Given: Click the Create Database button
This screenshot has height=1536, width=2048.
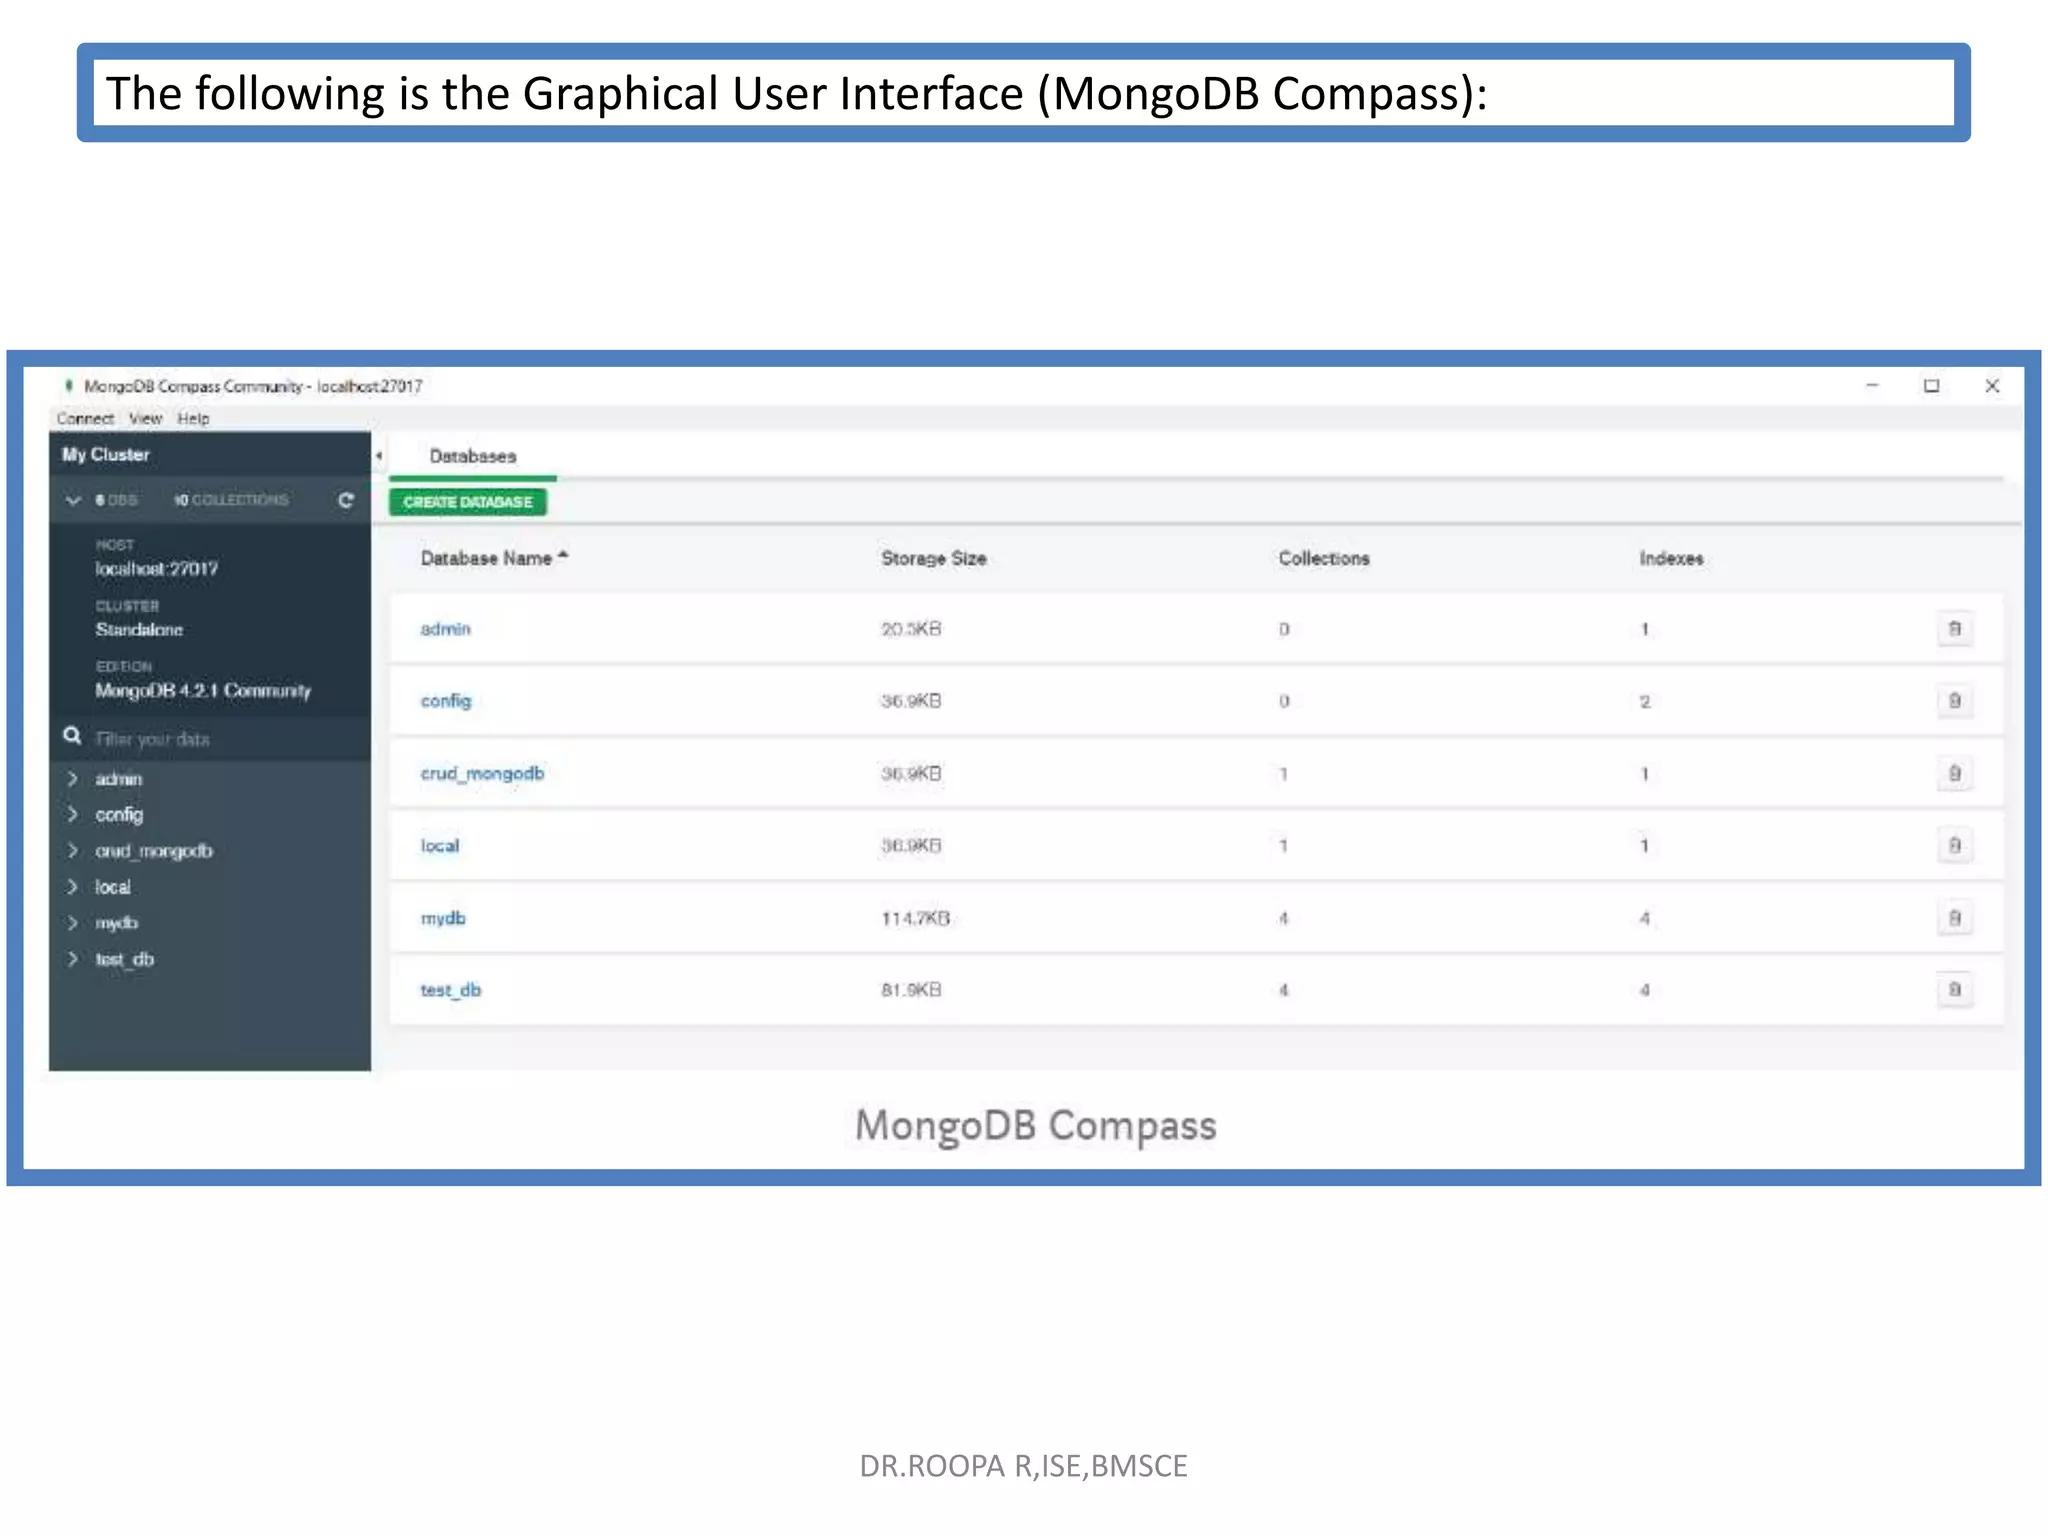Looking at the screenshot, I should click(x=468, y=502).
